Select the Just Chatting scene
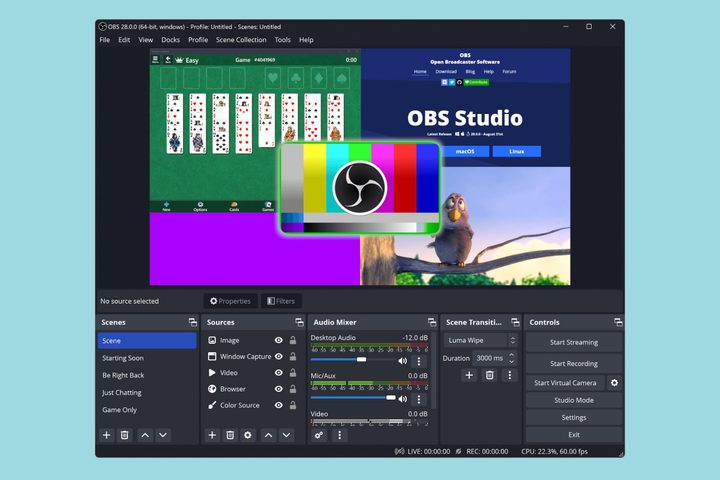Viewport: 720px width, 480px height. 146,393
